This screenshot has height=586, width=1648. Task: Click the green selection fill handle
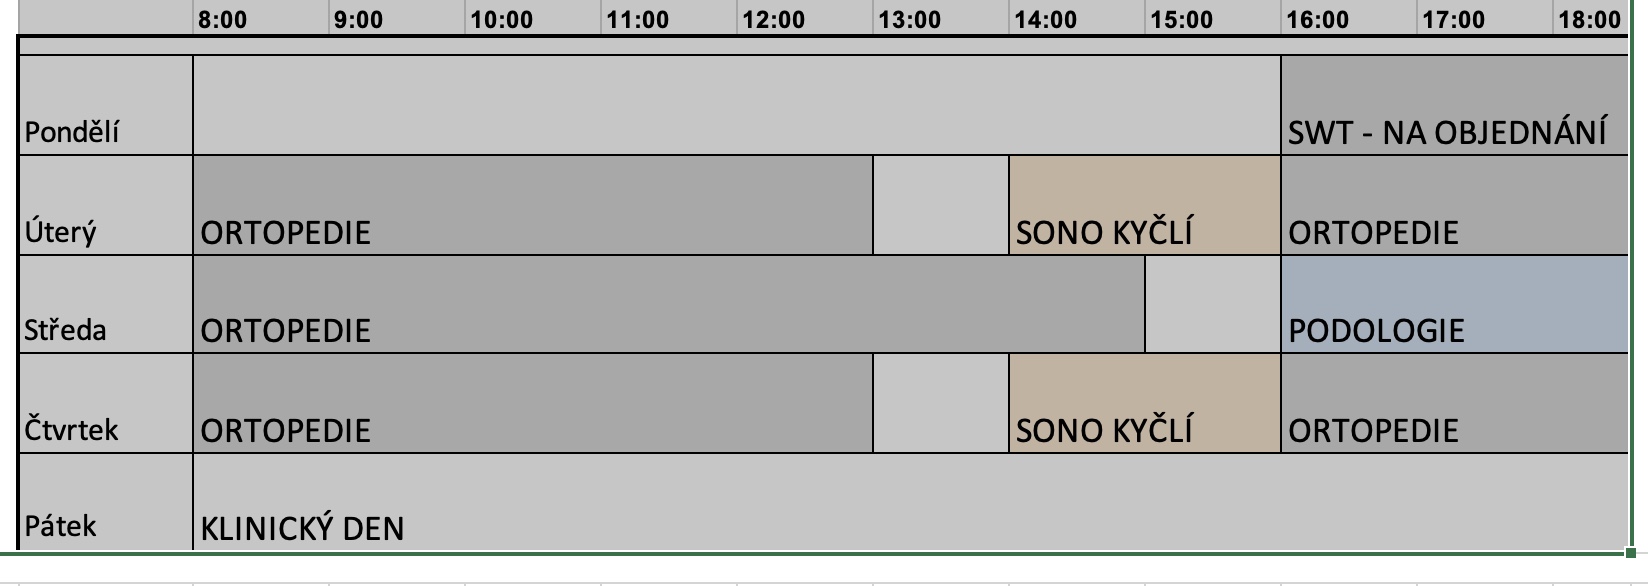(x=1631, y=552)
